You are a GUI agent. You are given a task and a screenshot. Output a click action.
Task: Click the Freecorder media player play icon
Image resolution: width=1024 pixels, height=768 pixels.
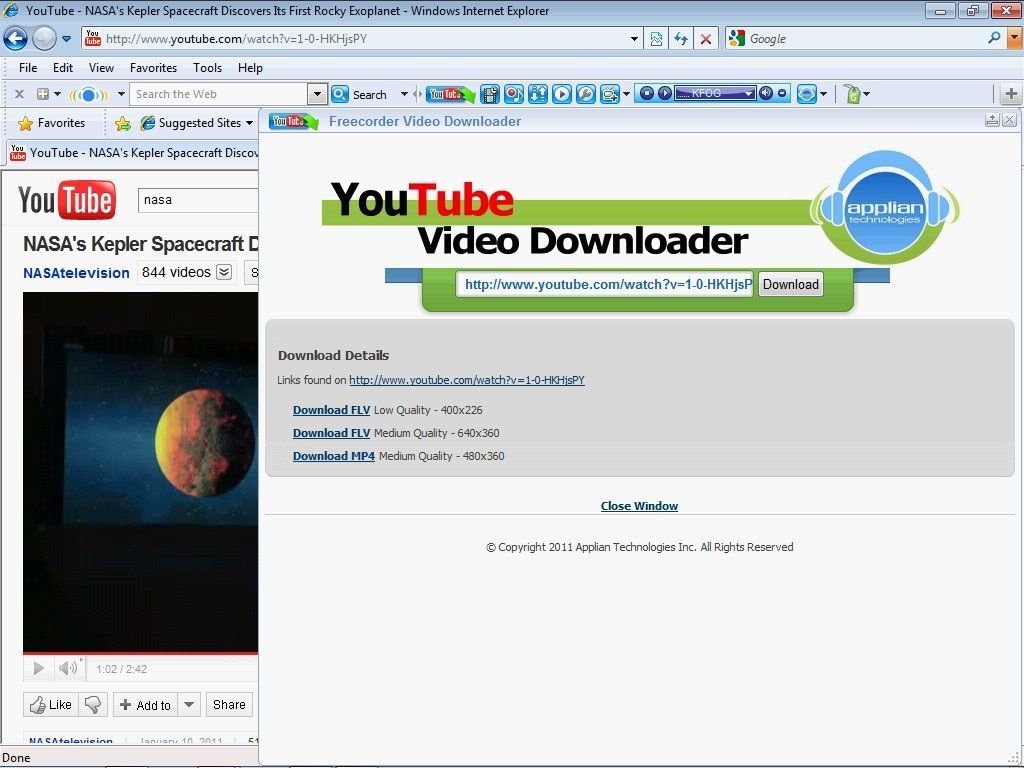[562, 94]
